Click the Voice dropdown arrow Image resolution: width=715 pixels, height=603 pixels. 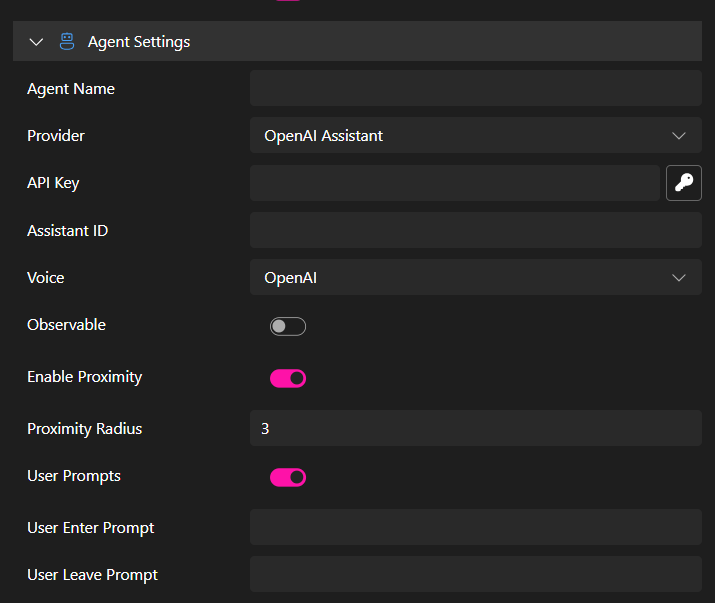[x=679, y=278]
